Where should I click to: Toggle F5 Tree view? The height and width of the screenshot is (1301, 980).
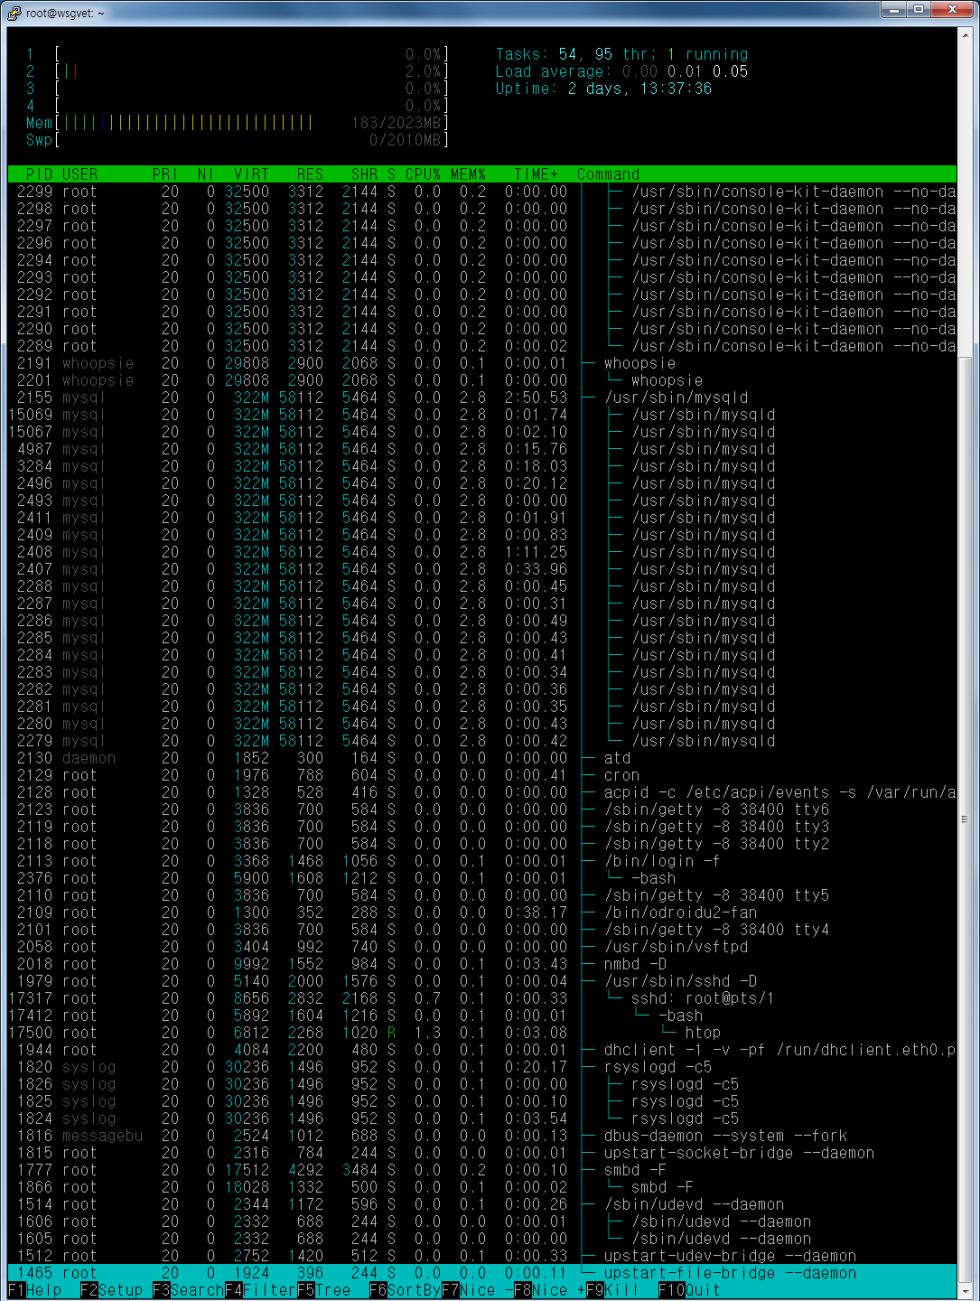click(323, 1290)
